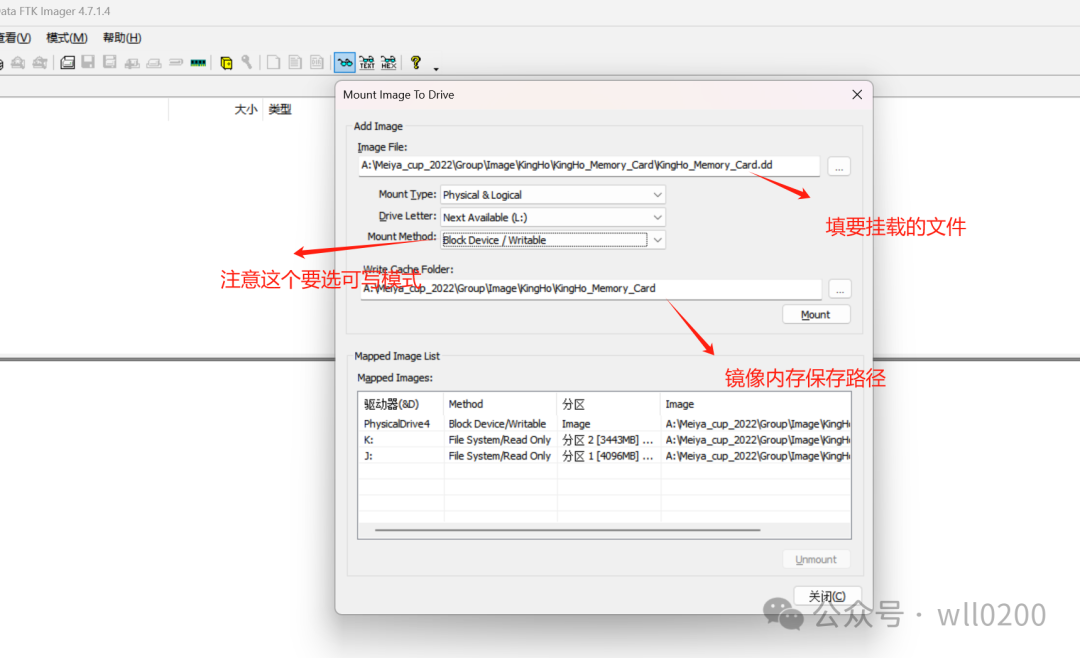Expand the Mount Type dropdown
Screen dimensions: 1080x658
(x=553, y=195)
